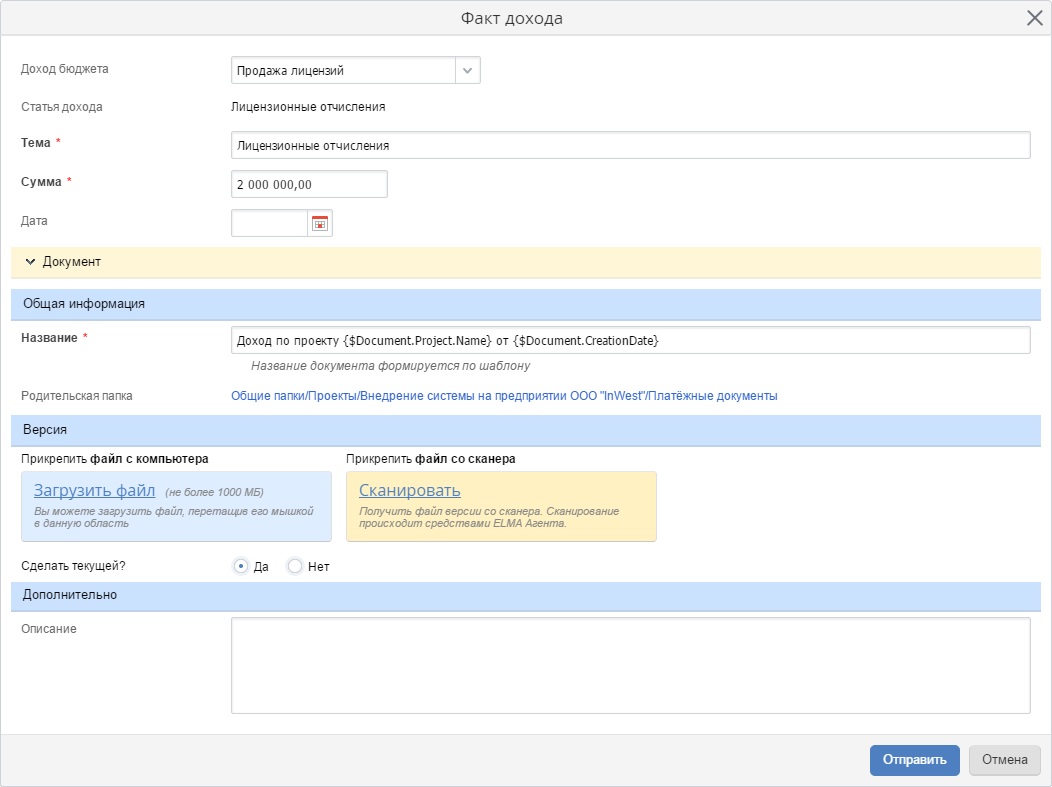Click the Общая информация section header
The image size is (1052, 787).
tap(526, 304)
